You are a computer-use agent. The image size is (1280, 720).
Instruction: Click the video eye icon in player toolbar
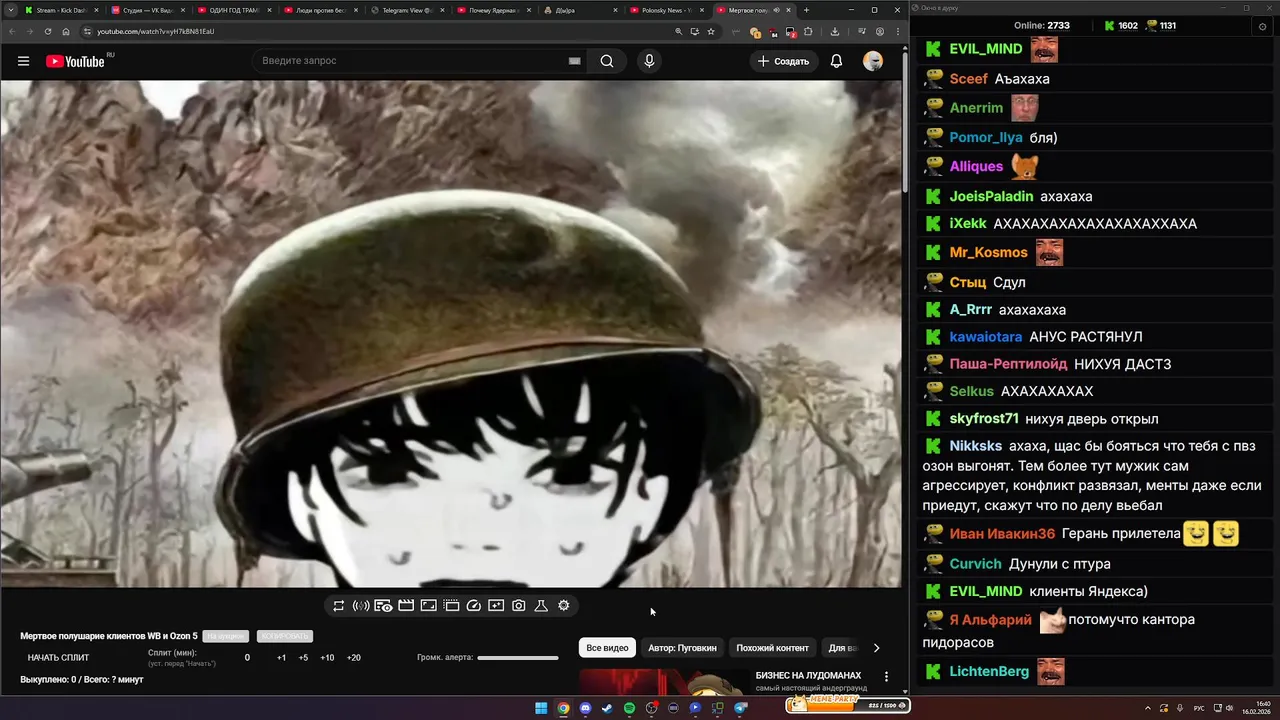point(383,606)
